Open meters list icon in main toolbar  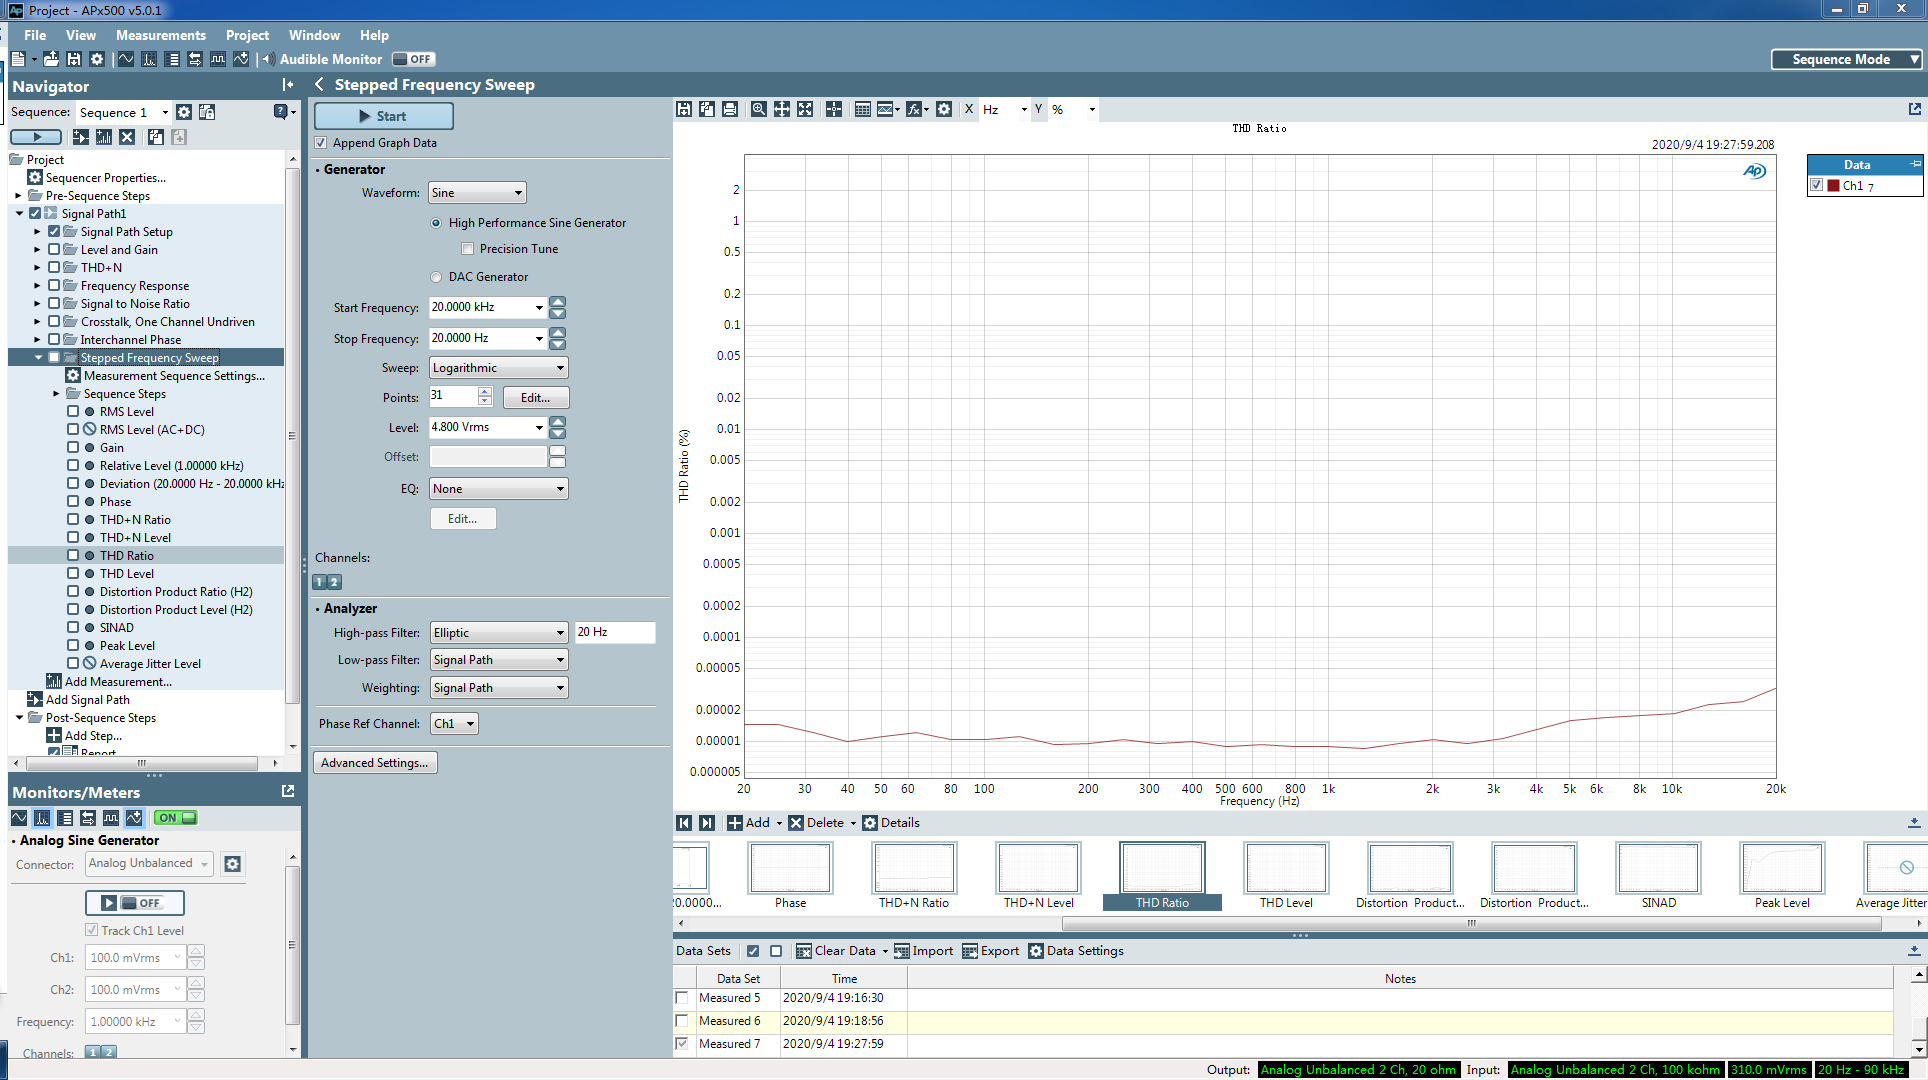point(172,59)
